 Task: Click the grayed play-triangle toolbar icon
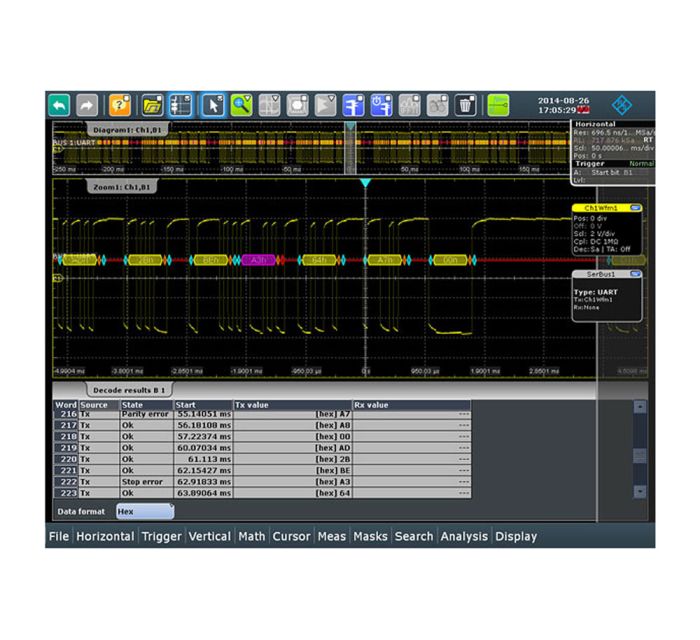[325, 106]
